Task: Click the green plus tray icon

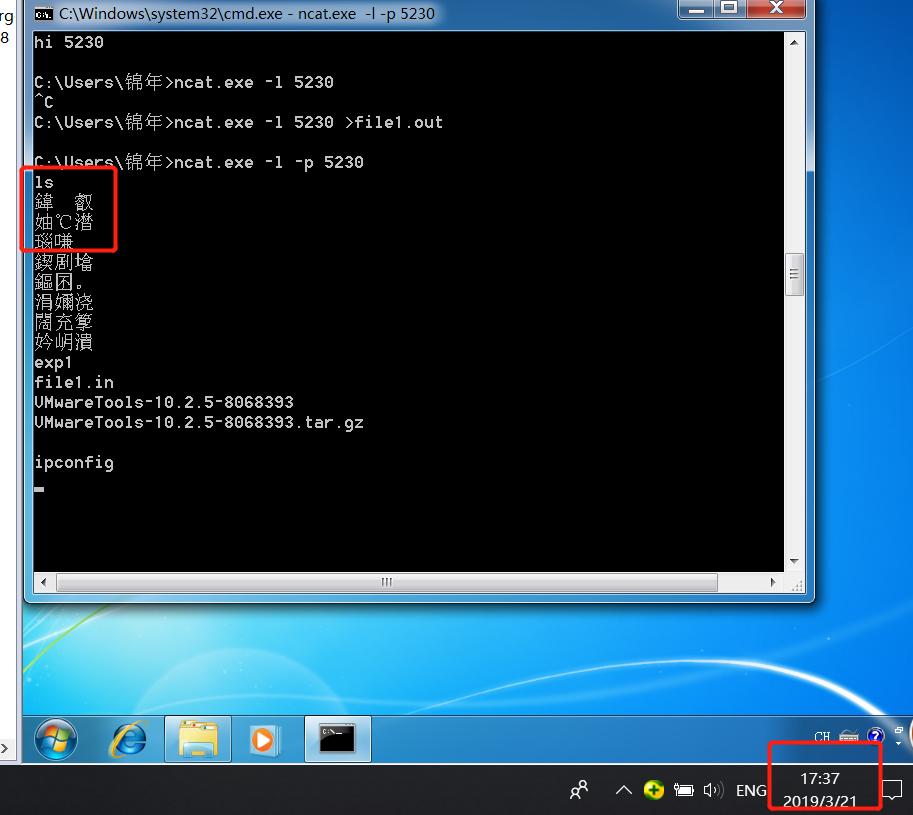Action: coord(654,790)
